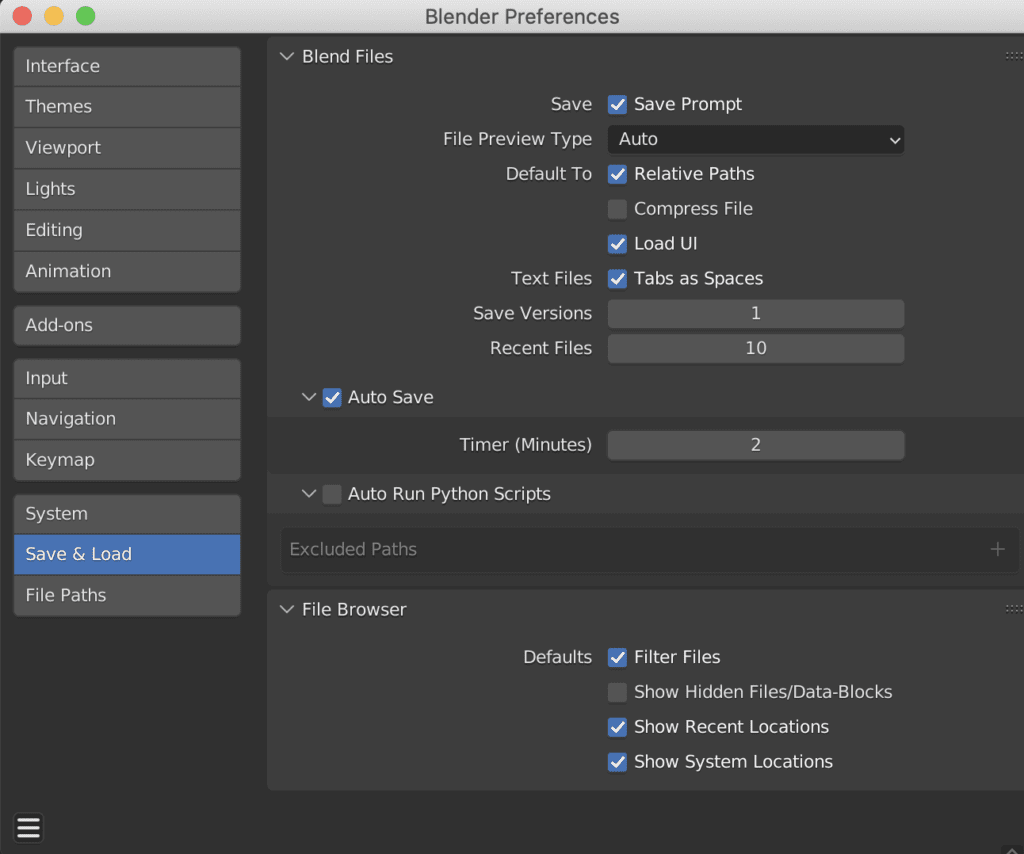Select the Save & Load section
The image size is (1024, 854).
pyautogui.click(x=127, y=554)
